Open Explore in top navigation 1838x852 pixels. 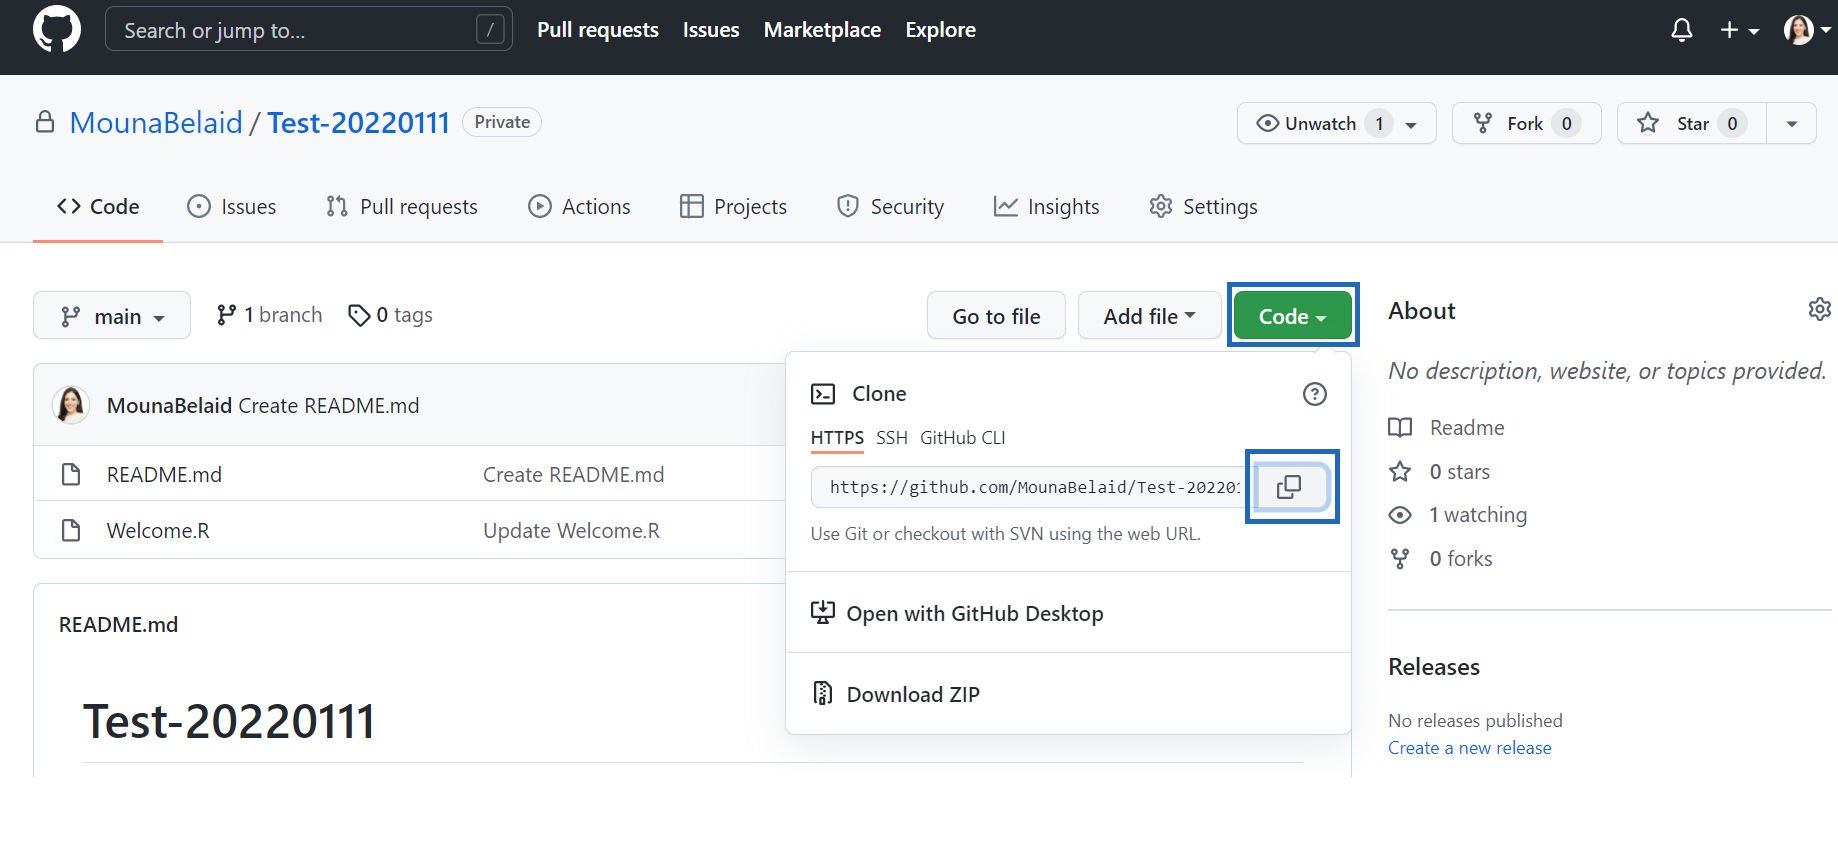click(940, 30)
